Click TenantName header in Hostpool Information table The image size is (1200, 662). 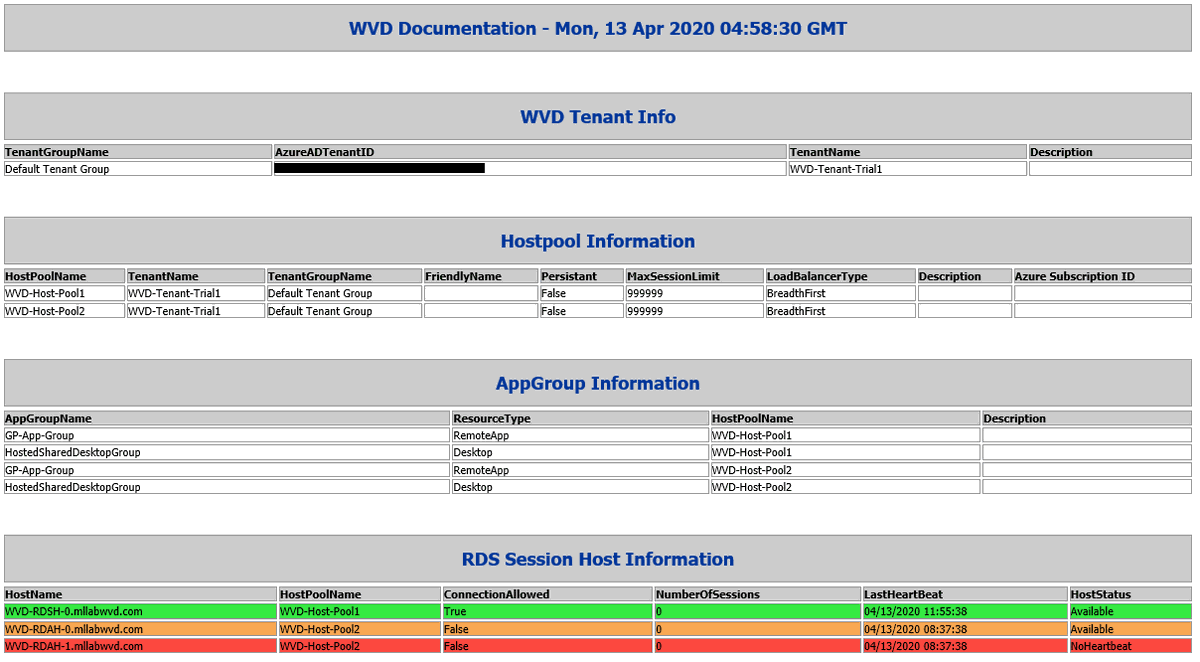tap(195, 276)
